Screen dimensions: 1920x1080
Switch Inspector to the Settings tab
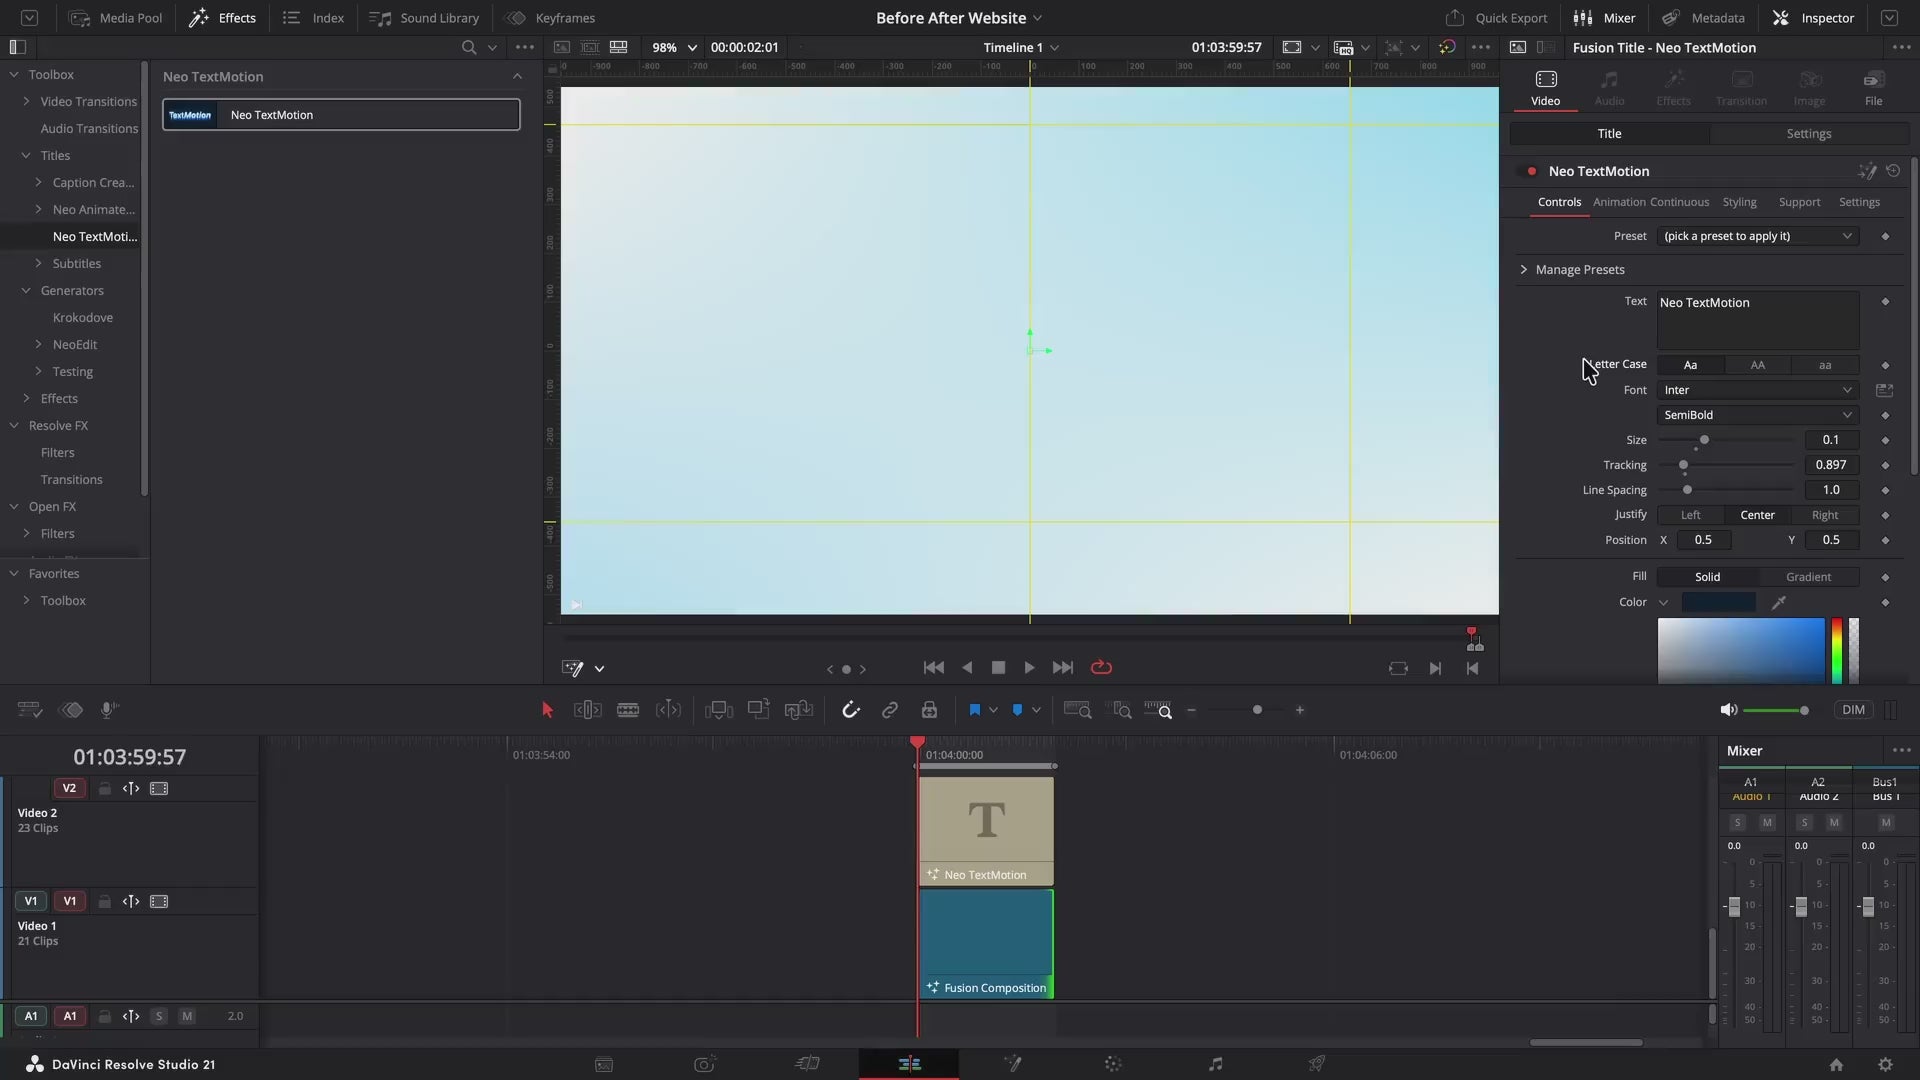(1808, 134)
